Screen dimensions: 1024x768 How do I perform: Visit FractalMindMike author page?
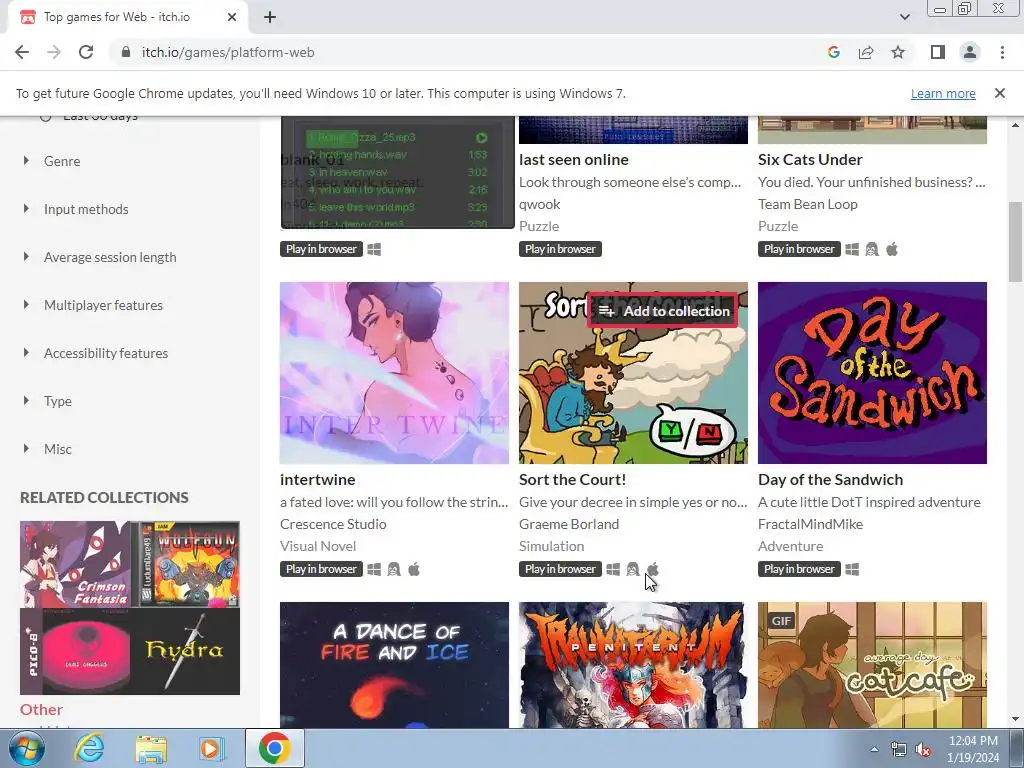pos(810,524)
